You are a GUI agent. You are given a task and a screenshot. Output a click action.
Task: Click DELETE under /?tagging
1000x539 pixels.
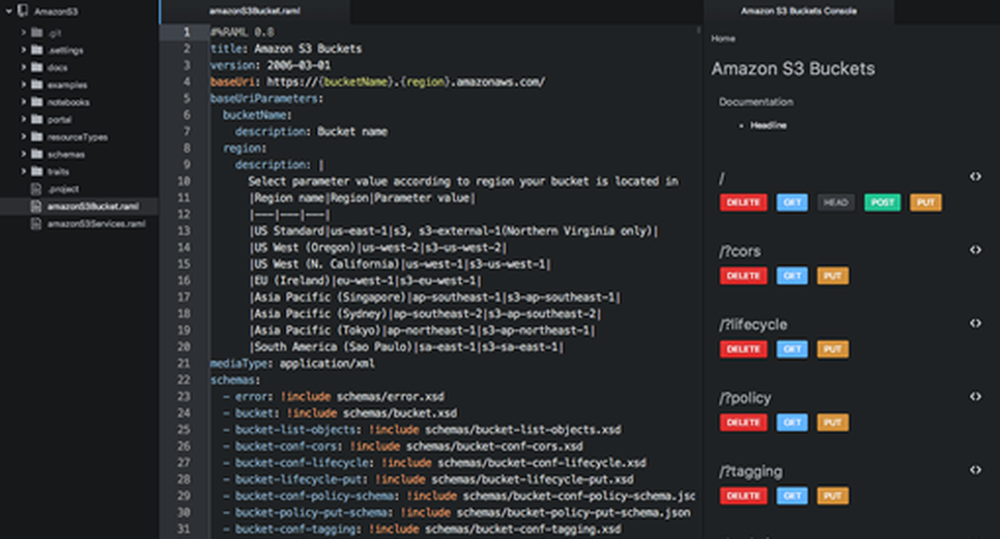pos(743,496)
